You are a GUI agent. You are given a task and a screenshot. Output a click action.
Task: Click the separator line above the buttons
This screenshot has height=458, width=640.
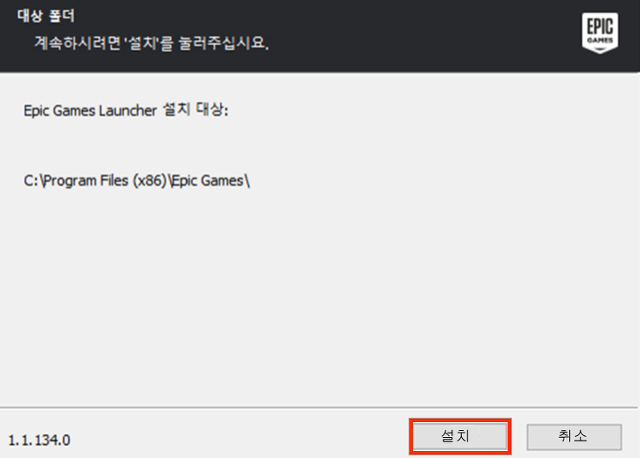pos(319,407)
